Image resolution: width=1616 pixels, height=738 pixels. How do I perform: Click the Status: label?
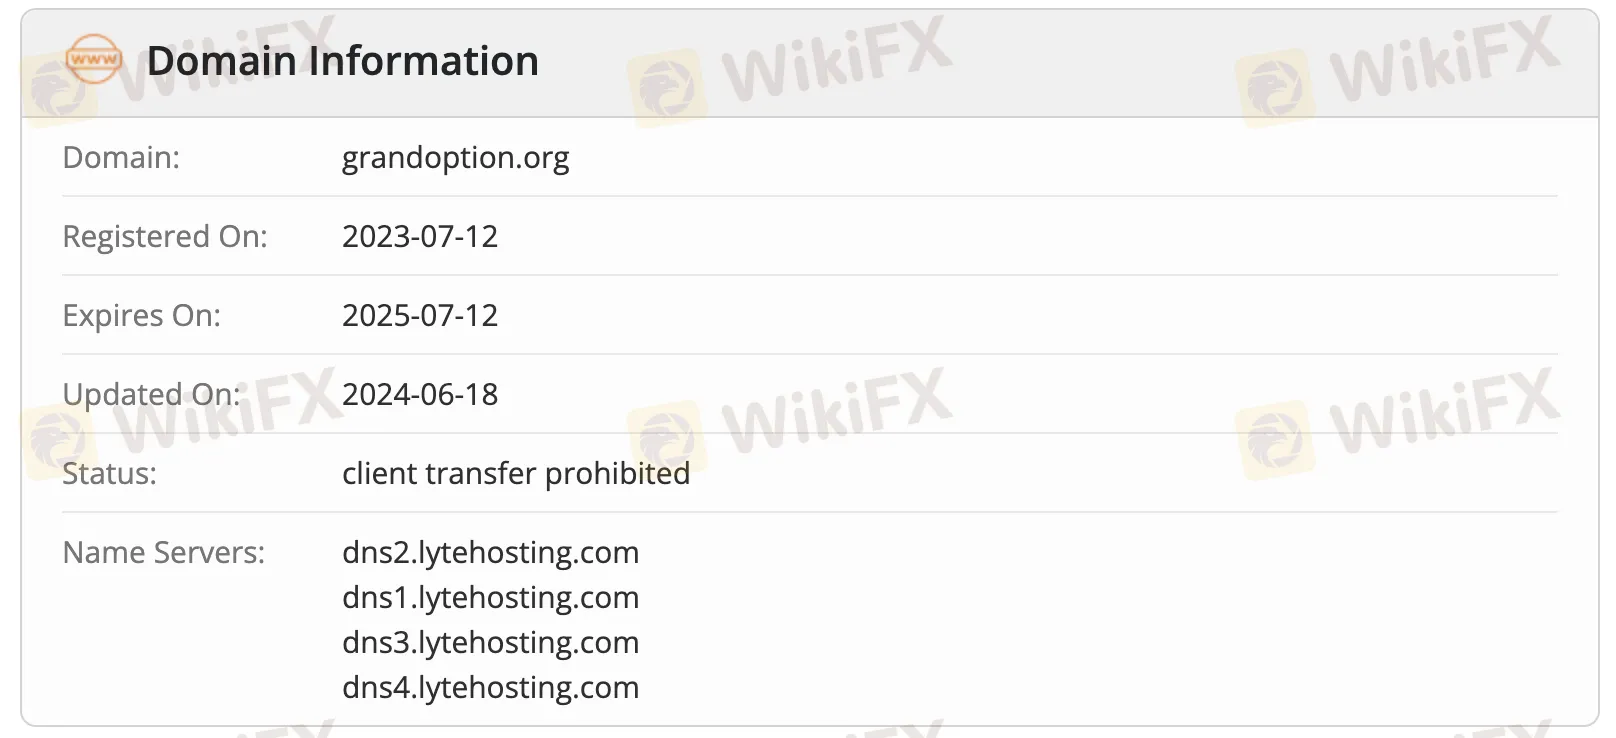(109, 473)
